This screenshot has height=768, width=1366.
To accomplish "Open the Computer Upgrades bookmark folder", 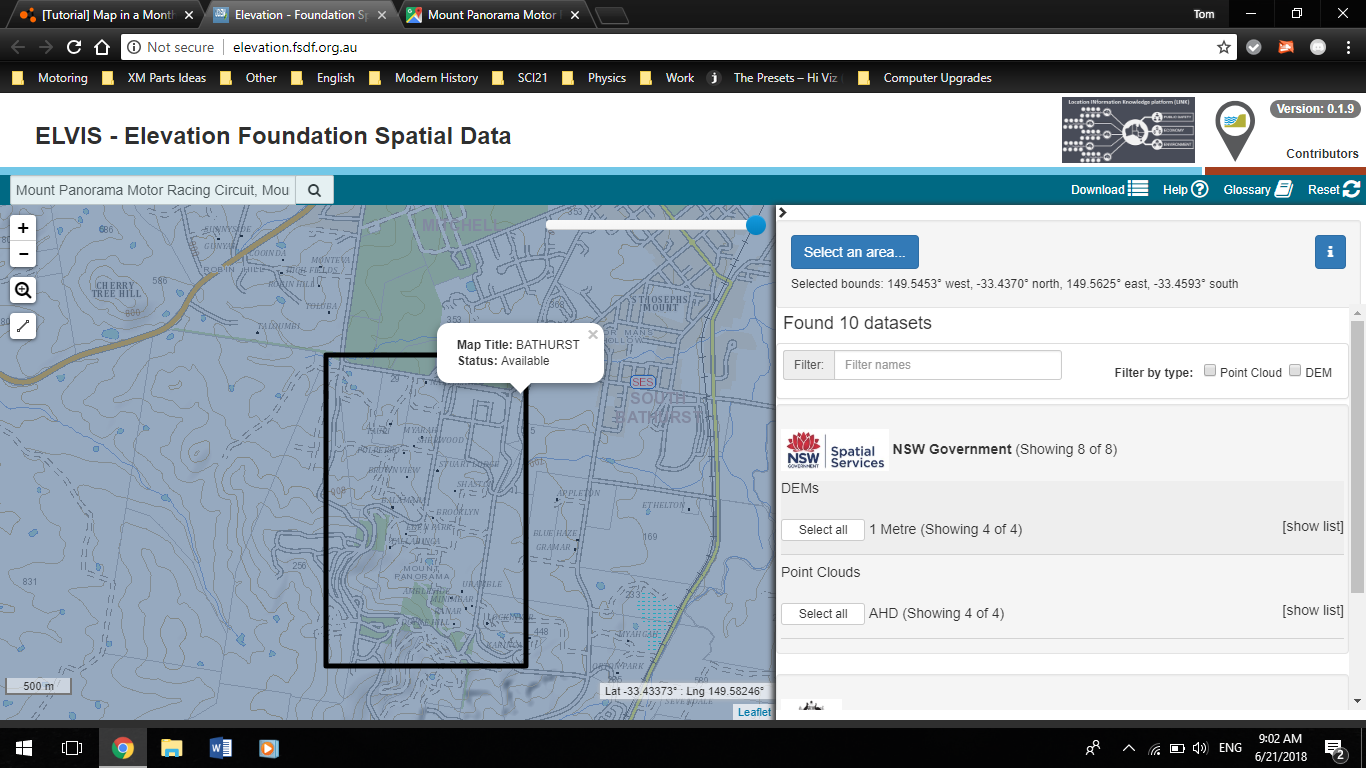I will (x=925, y=78).
